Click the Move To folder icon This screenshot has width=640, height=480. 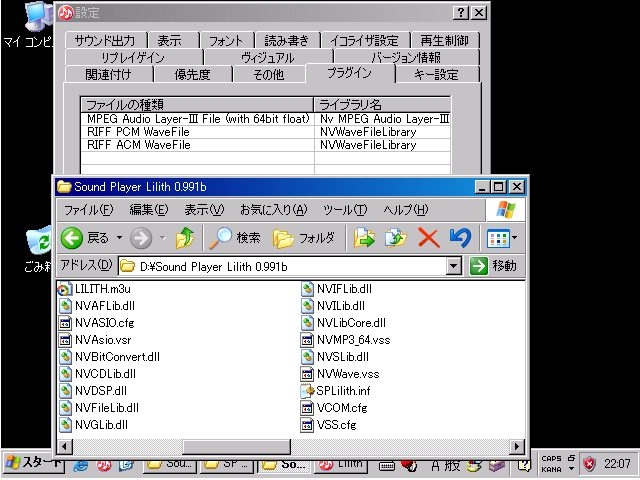point(364,238)
